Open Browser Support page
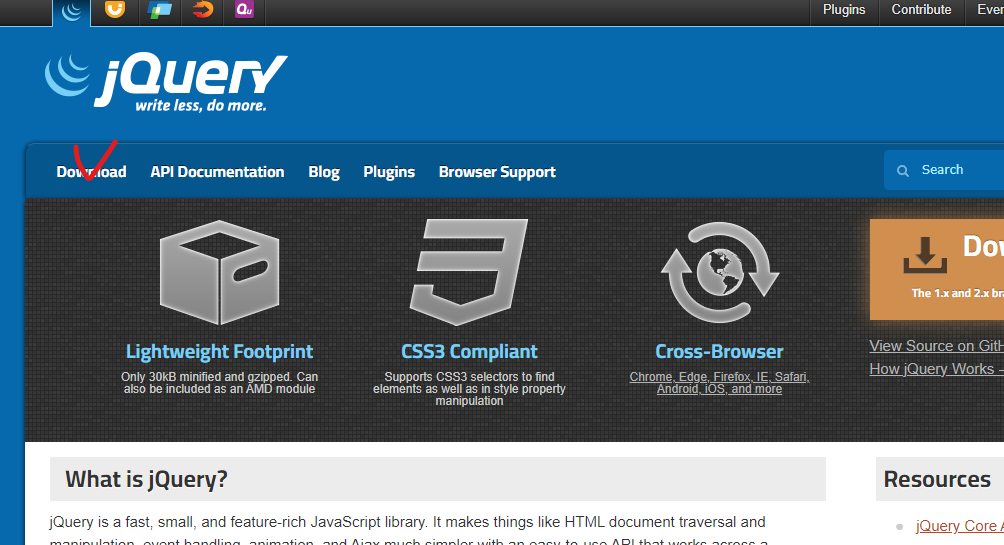Viewport: 1004px width, 545px height. coord(497,172)
